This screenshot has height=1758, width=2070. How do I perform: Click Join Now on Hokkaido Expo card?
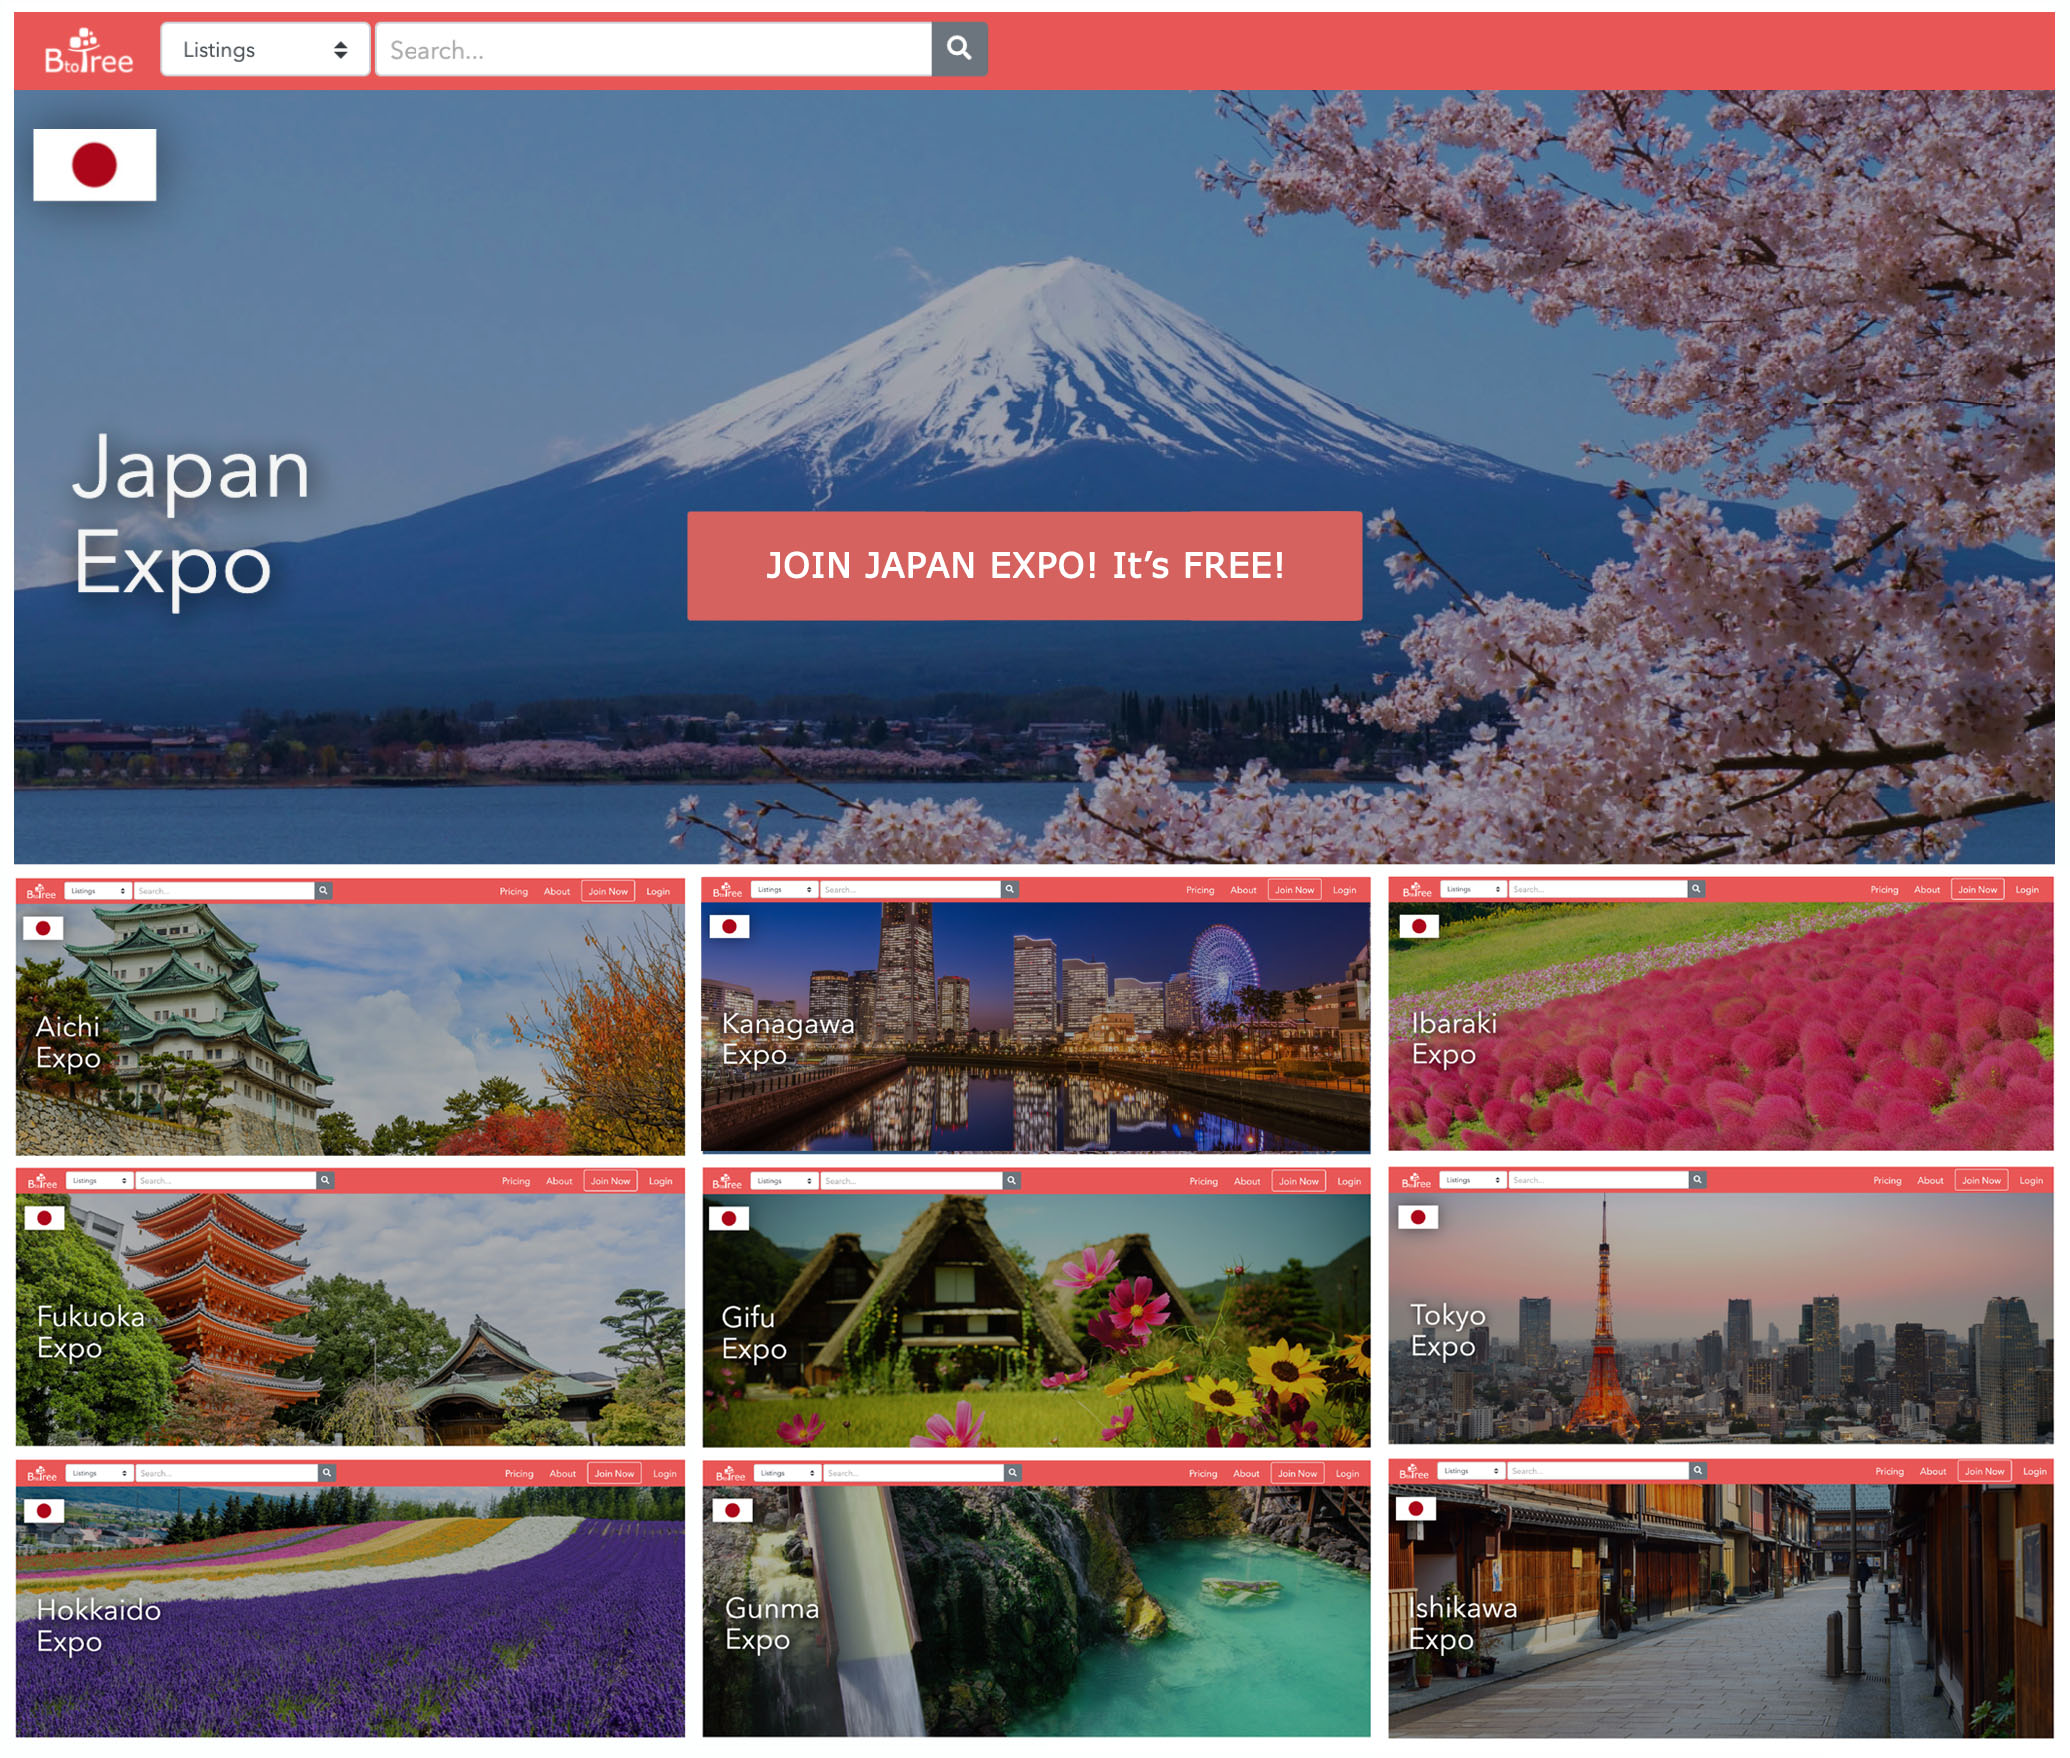(x=614, y=1473)
